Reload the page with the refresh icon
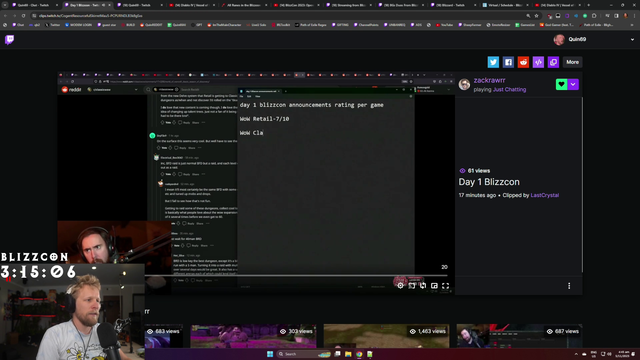This screenshot has width=640, height=360. tap(23, 16)
